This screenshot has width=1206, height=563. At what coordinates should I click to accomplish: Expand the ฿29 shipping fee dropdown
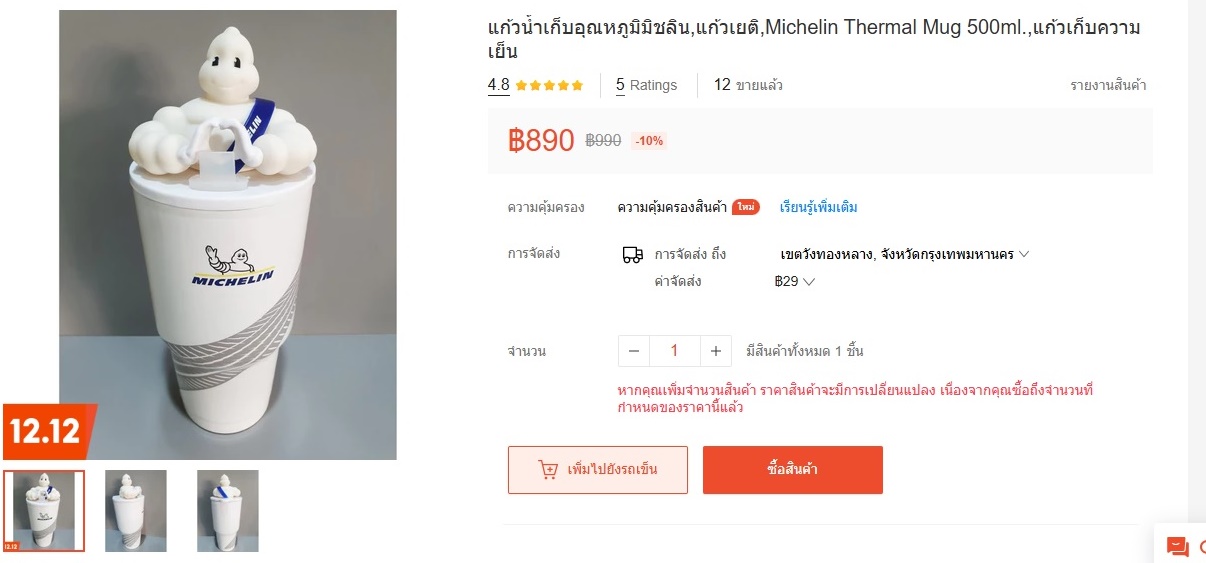click(x=795, y=282)
